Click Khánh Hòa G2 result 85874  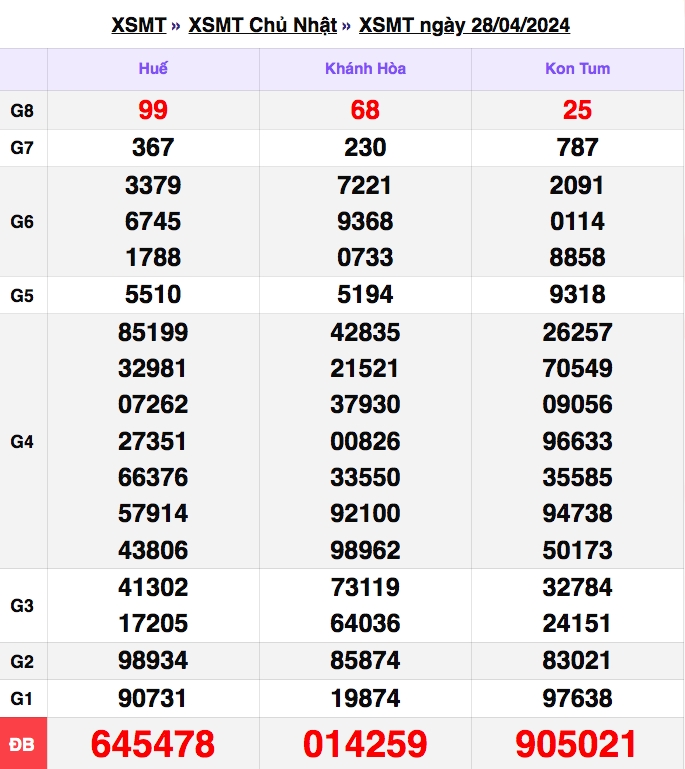pyautogui.click(x=365, y=661)
